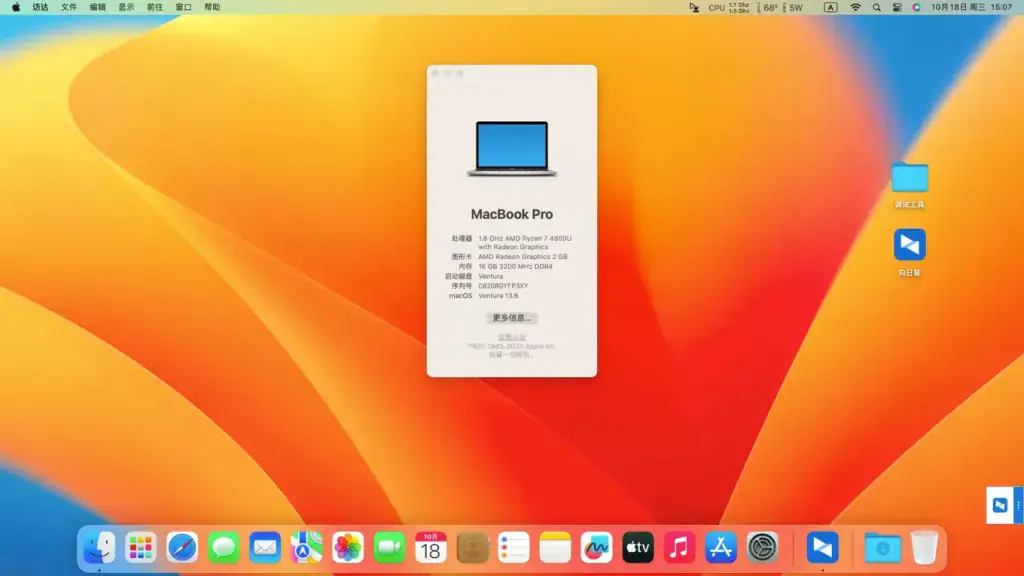This screenshot has width=1024, height=576.
Task: Open the 显示 menu
Action: point(126,7)
